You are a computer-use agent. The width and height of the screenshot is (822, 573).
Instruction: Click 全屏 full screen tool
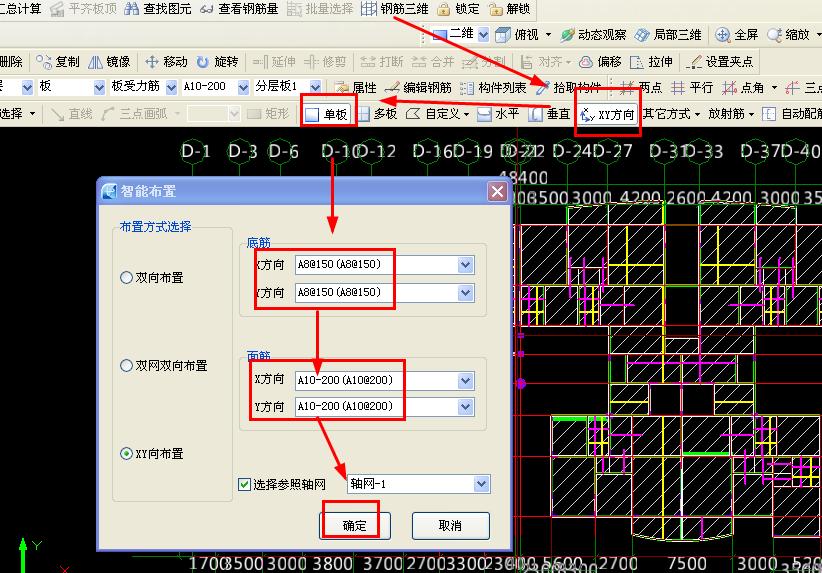click(737, 35)
